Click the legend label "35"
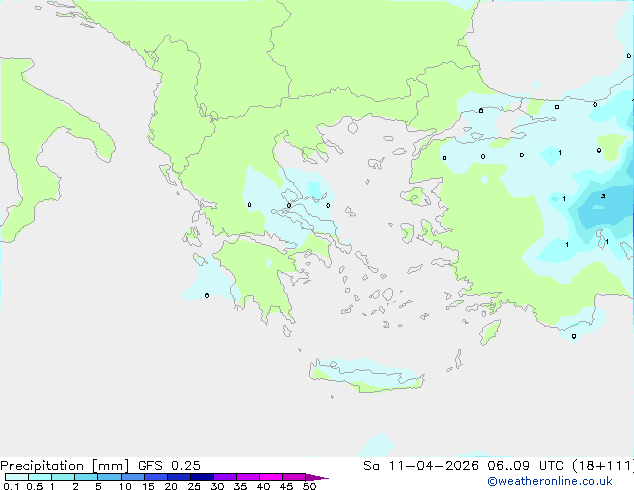This screenshot has height=490, width=634. coord(240,486)
